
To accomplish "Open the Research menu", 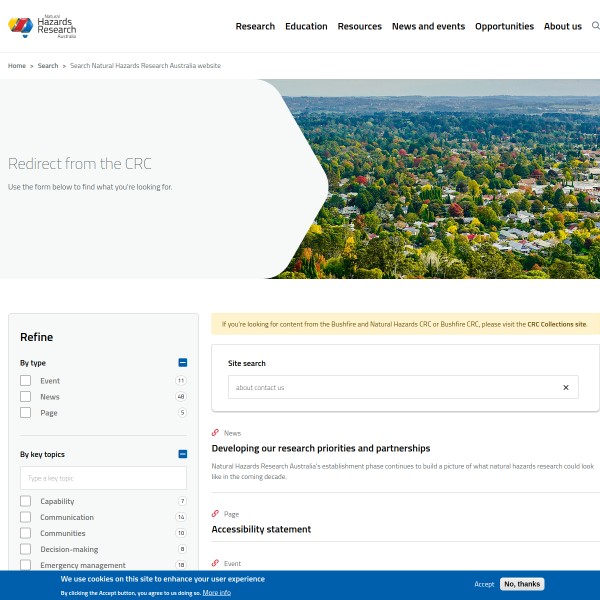I will (255, 26).
